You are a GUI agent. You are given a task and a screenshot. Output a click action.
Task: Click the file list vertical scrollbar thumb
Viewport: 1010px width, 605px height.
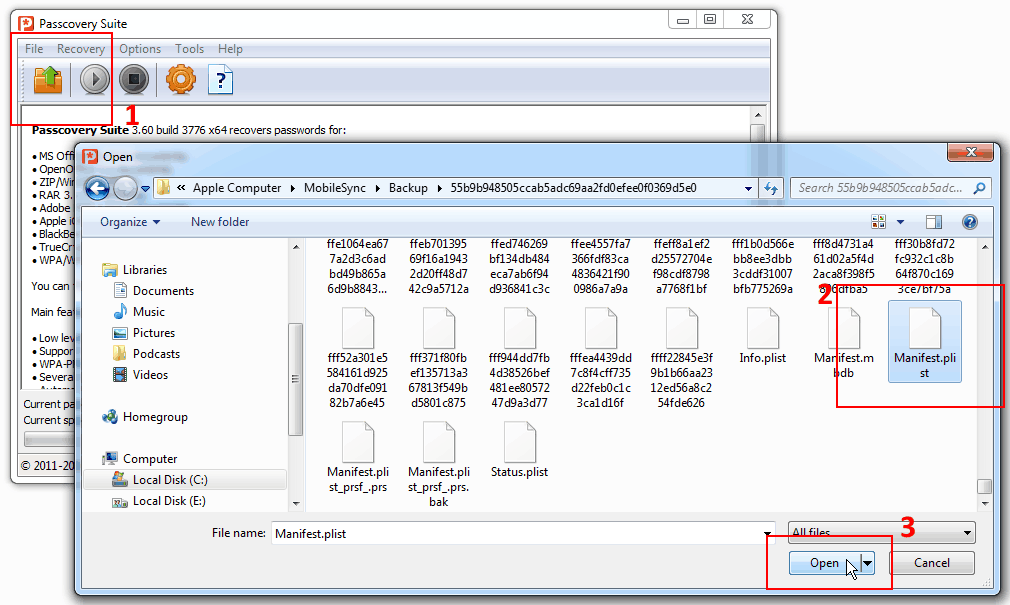point(984,485)
